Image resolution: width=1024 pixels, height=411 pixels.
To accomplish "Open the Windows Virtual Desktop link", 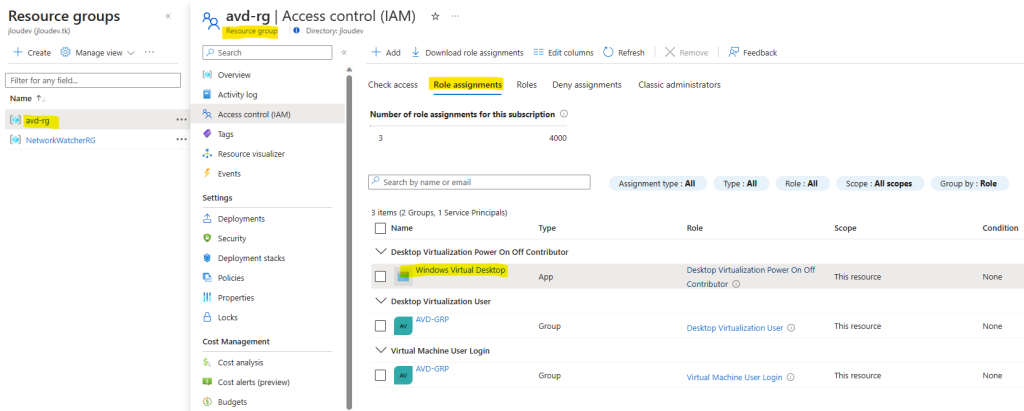I will [460, 270].
